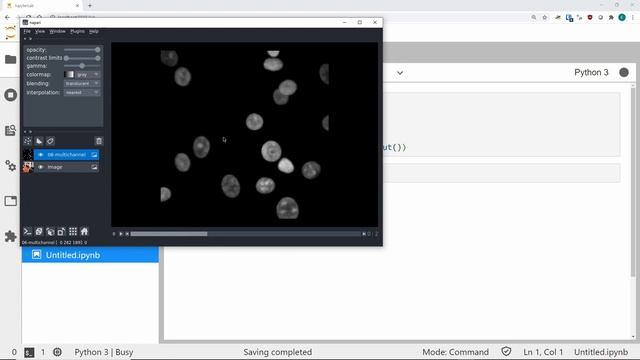Viewport: 640px width, 360px height.
Task: Open Chrome profile avatar
Action: 622,17
